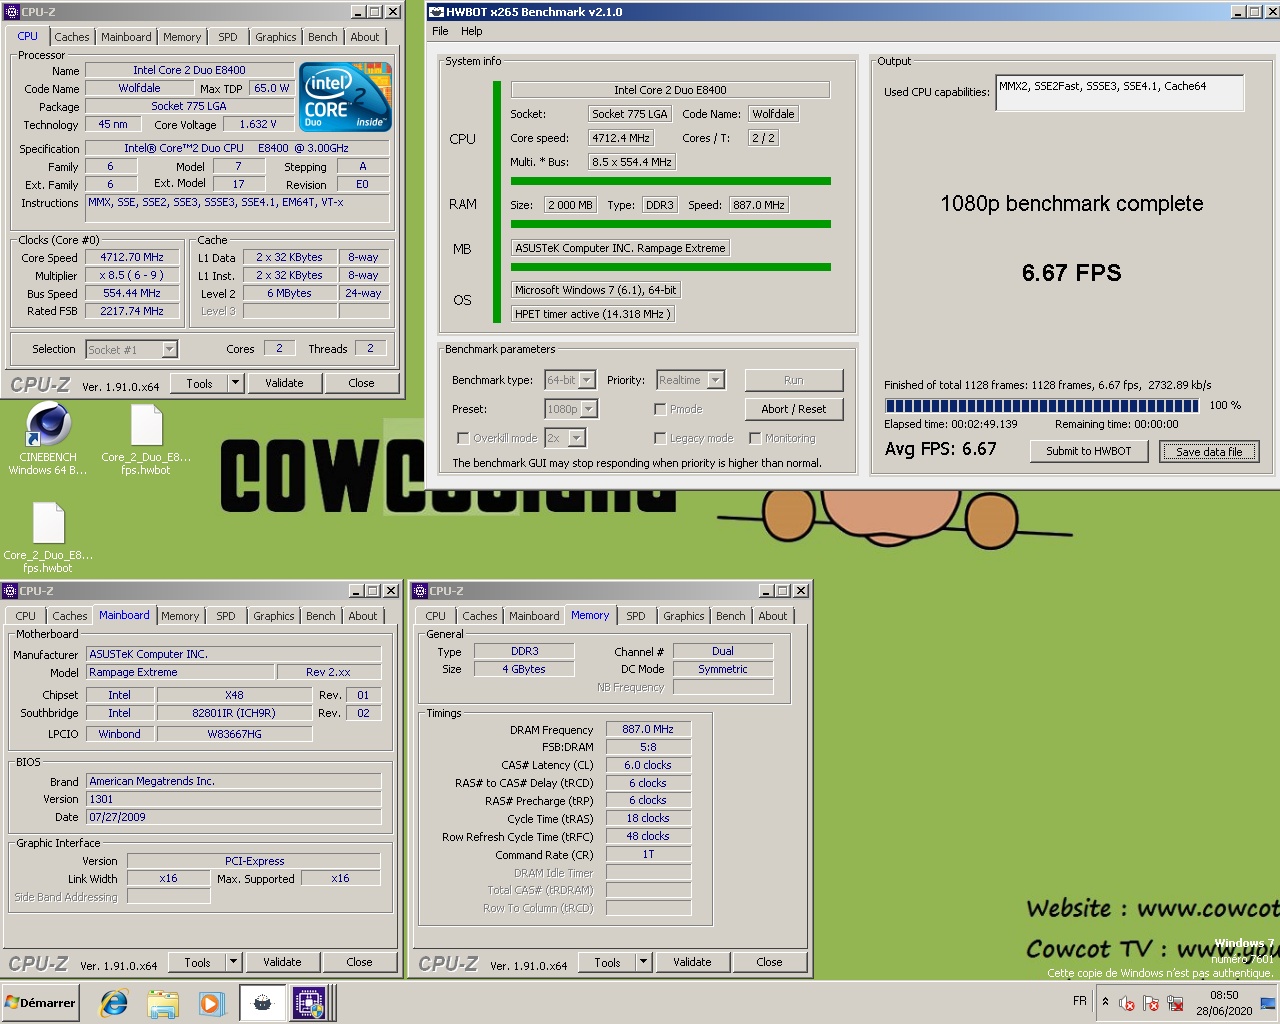Image resolution: width=1280 pixels, height=1024 pixels.
Task: Click CPU-Z title icon in CPU tab window
Action: (11, 12)
